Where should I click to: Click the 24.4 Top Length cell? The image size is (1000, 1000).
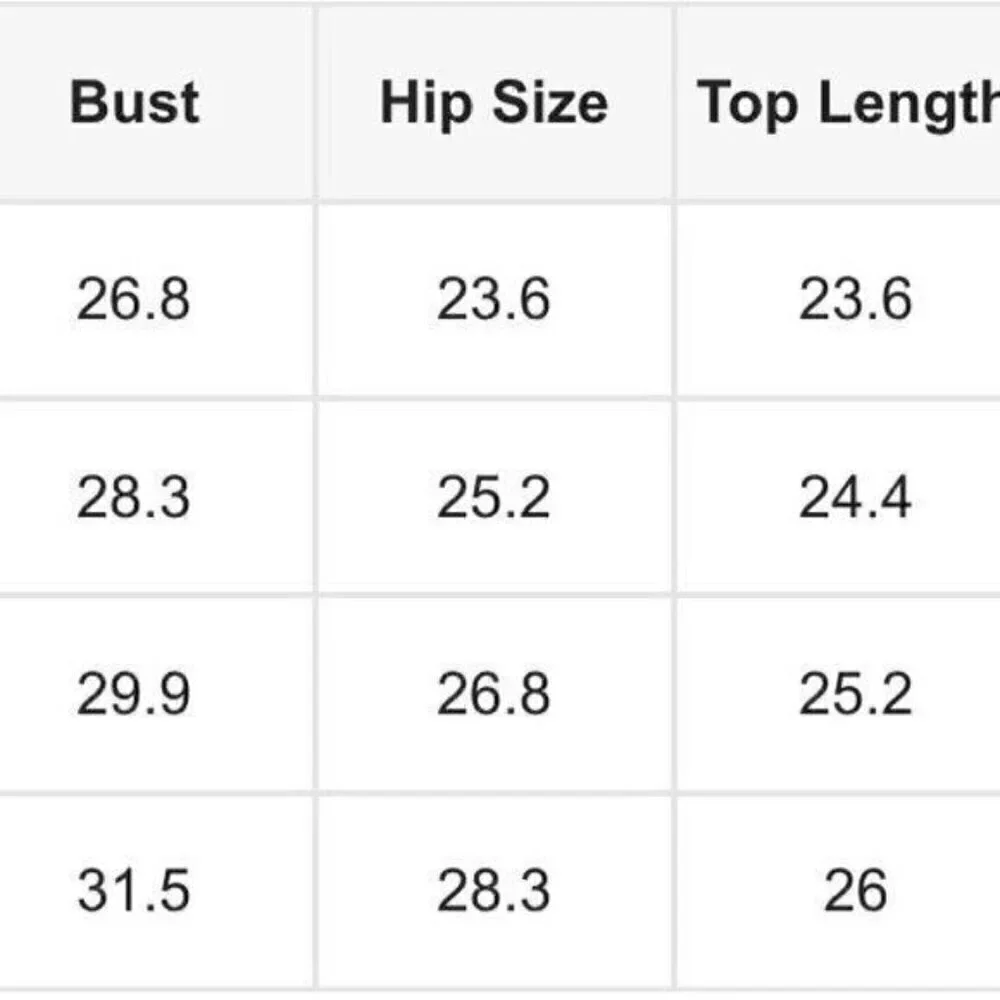(x=855, y=497)
